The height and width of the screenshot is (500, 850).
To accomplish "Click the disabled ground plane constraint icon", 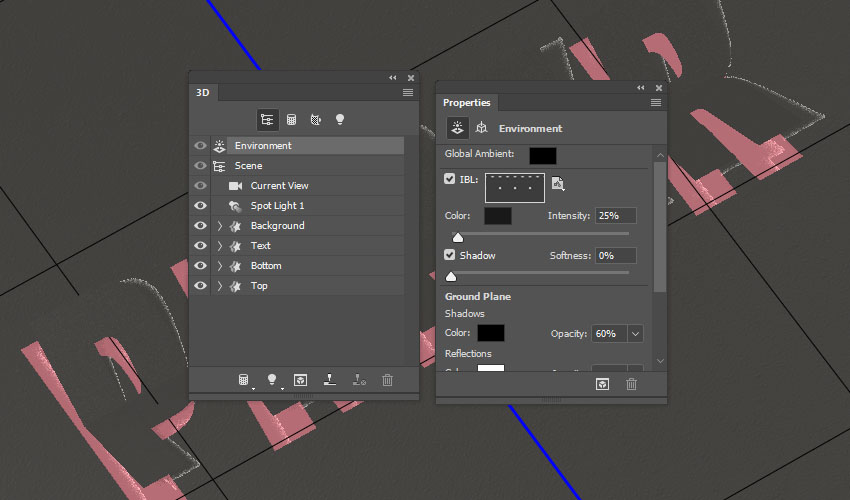I will 359,380.
